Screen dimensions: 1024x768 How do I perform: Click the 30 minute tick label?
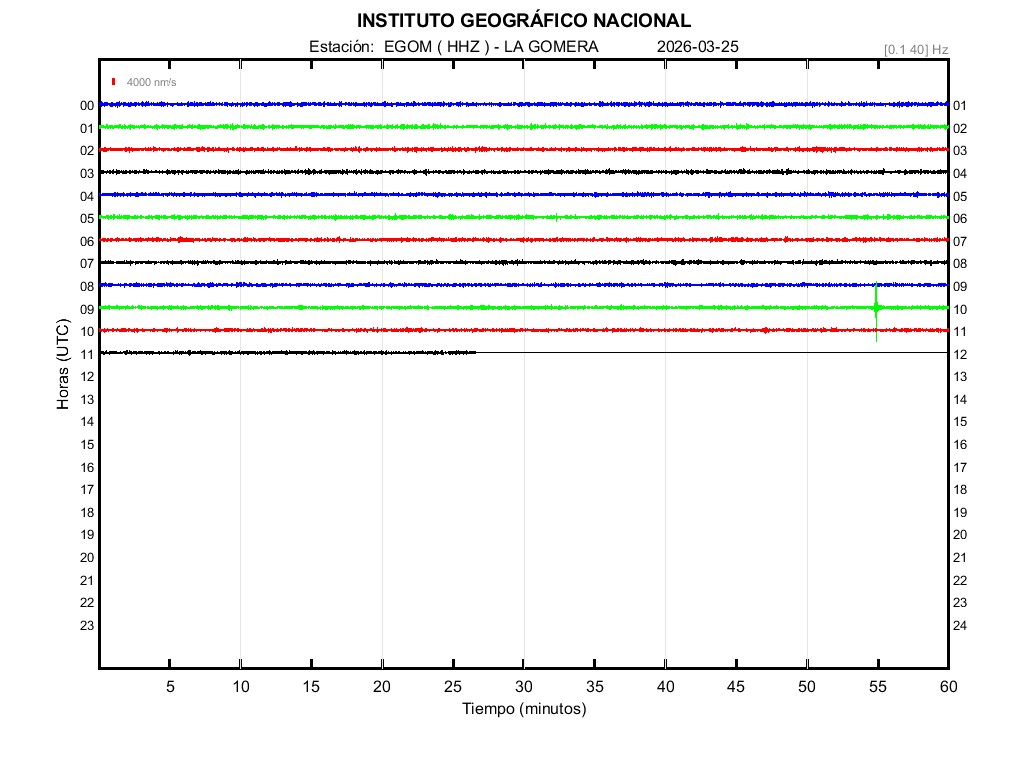[x=523, y=687]
